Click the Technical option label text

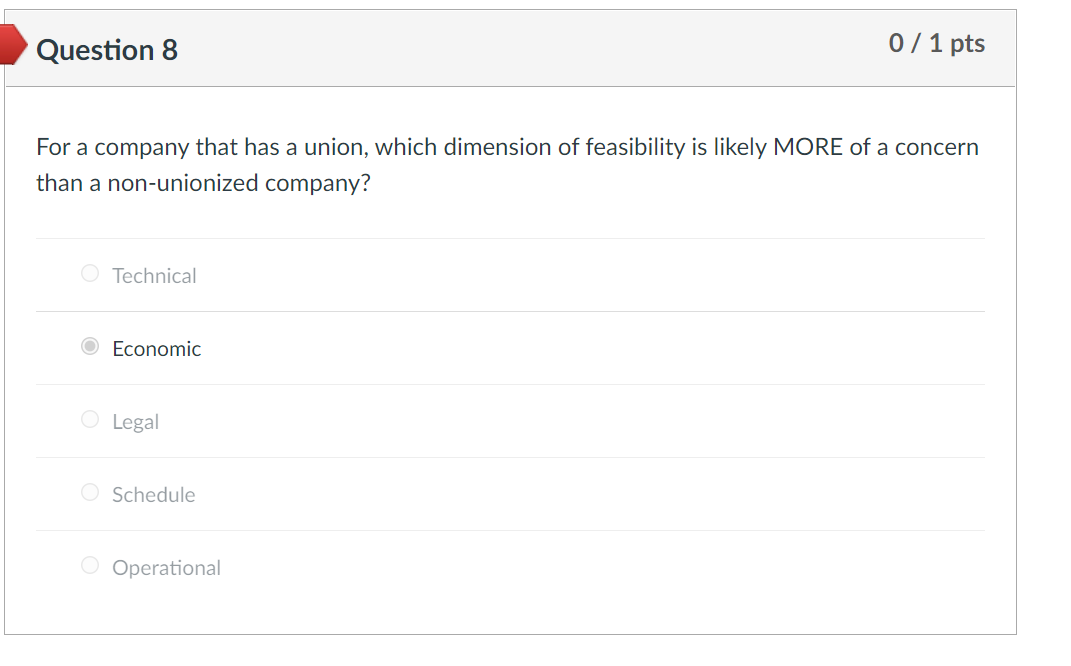[154, 276]
